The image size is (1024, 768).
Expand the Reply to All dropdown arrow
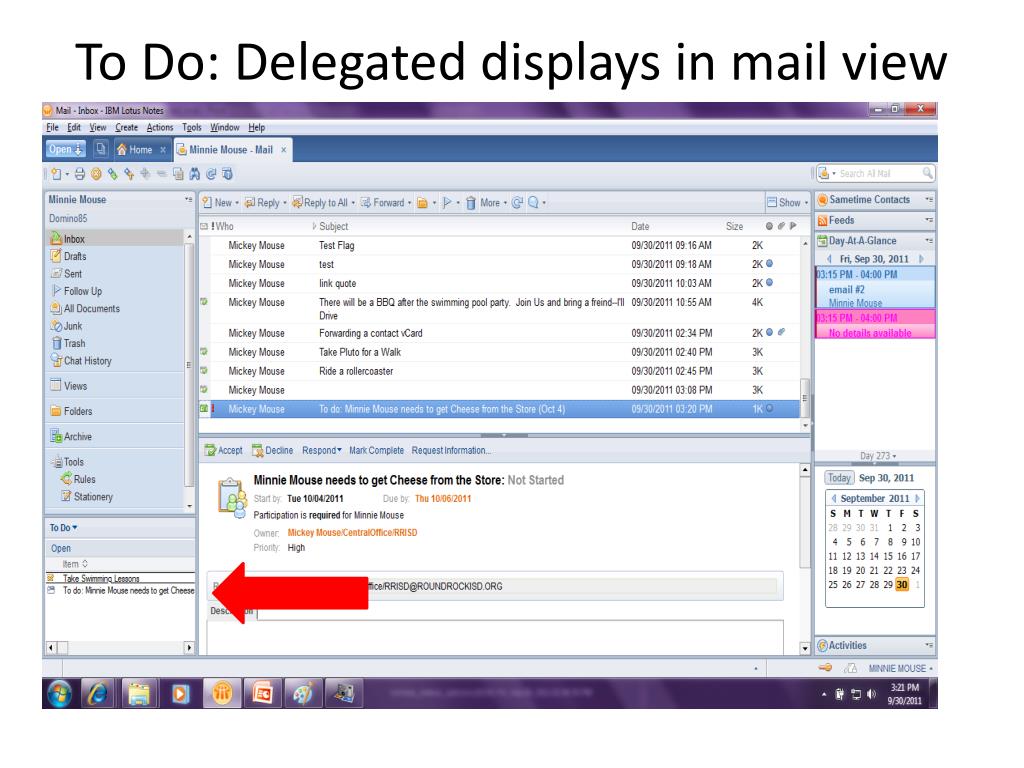[x=353, y=203]
